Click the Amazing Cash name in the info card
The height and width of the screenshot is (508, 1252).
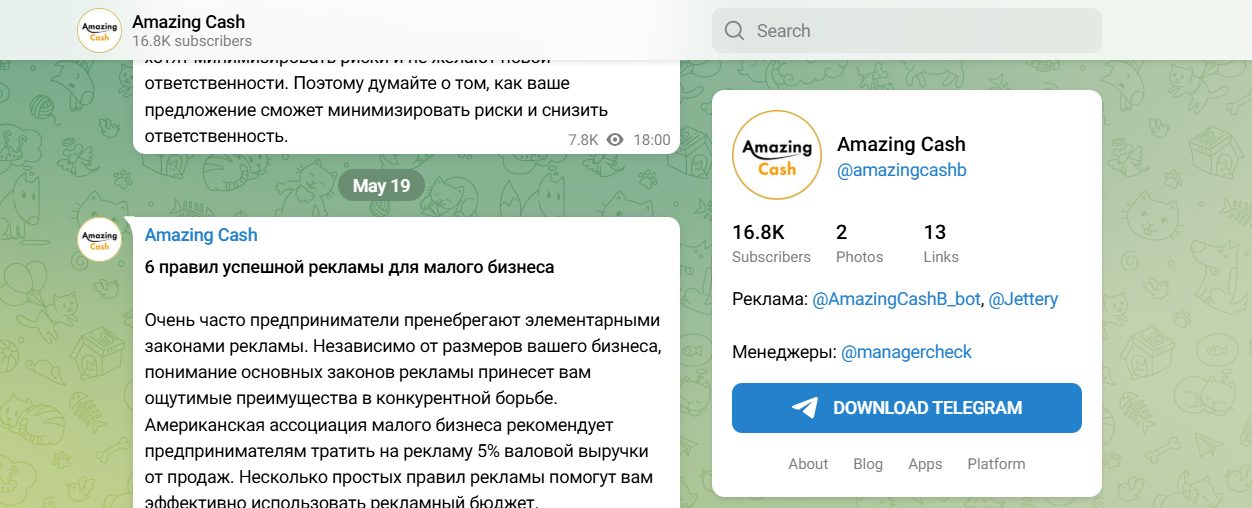(901, 144)
